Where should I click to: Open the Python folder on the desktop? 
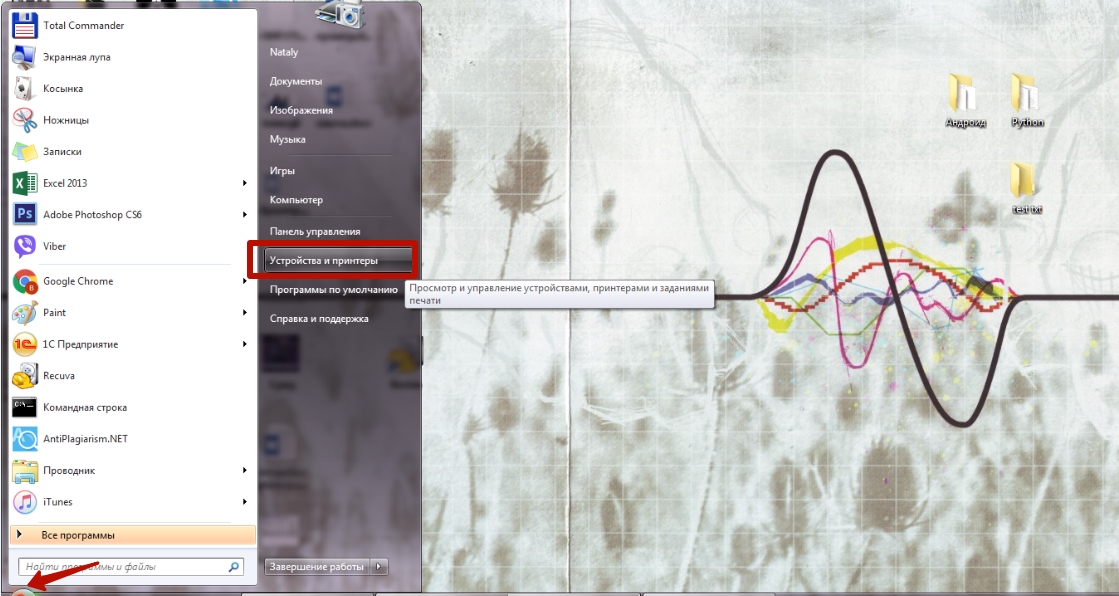tap(1026, 101)
